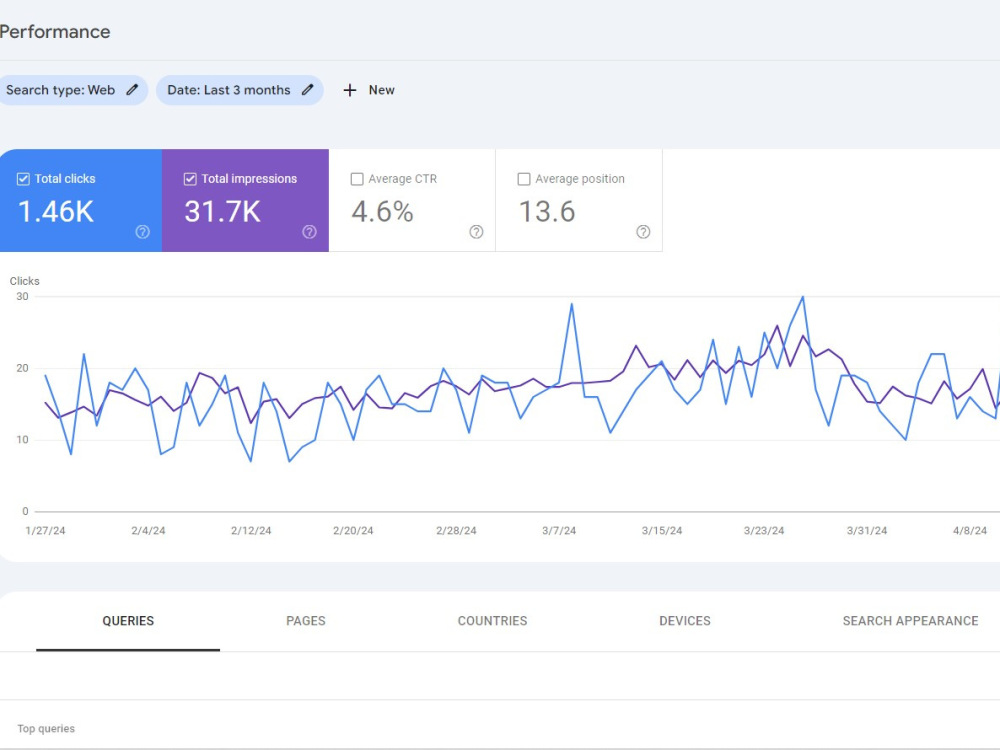Open help icon on Total clicks card
This screenshot has width=1000, height=750.
[143, 232]
